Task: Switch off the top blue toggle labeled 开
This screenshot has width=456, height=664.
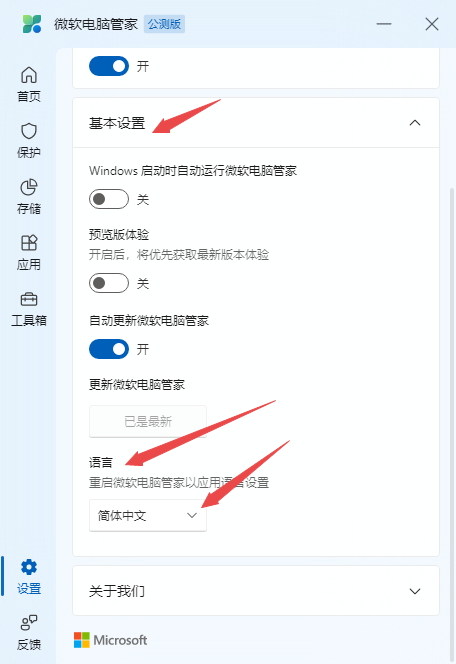Action: tap(109, 66)
